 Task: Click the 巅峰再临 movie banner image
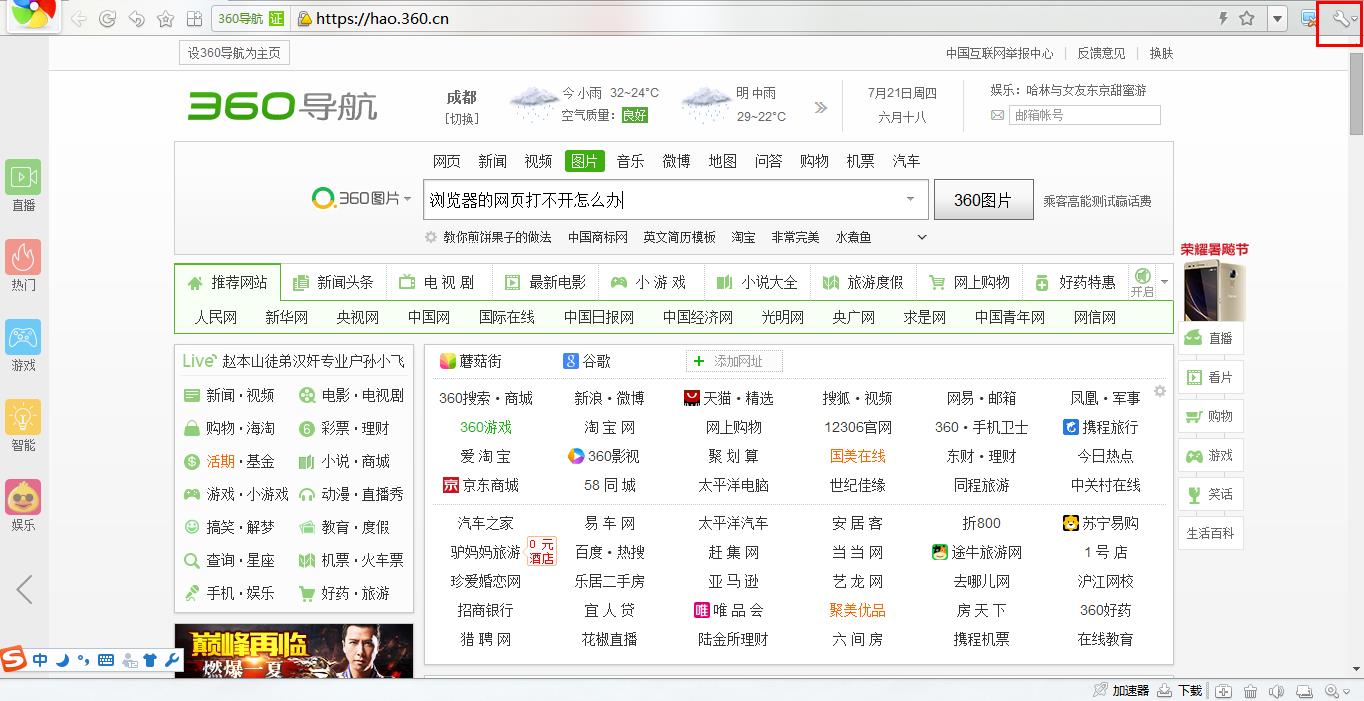(x=293, y=650)
